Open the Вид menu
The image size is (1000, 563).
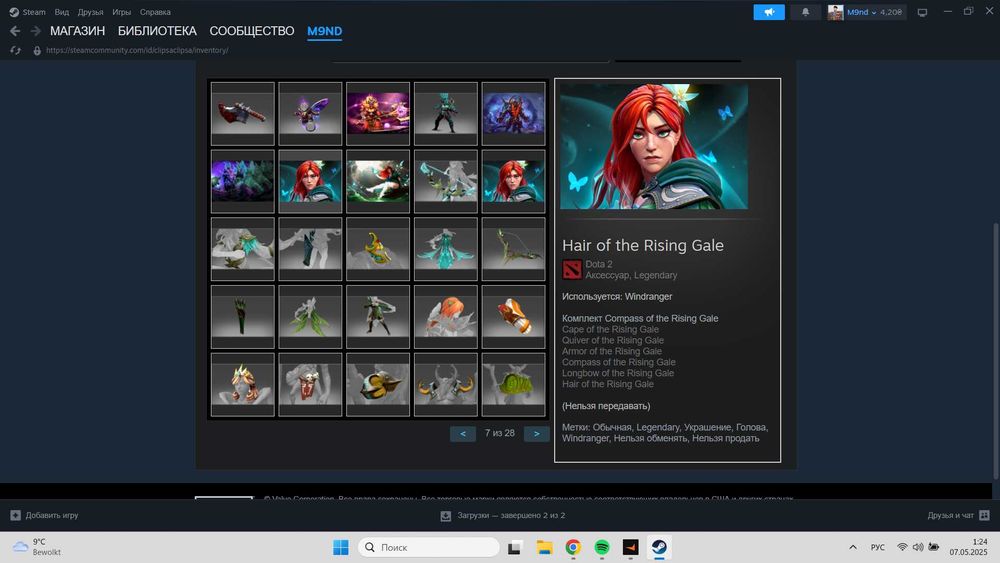point(61,11)
